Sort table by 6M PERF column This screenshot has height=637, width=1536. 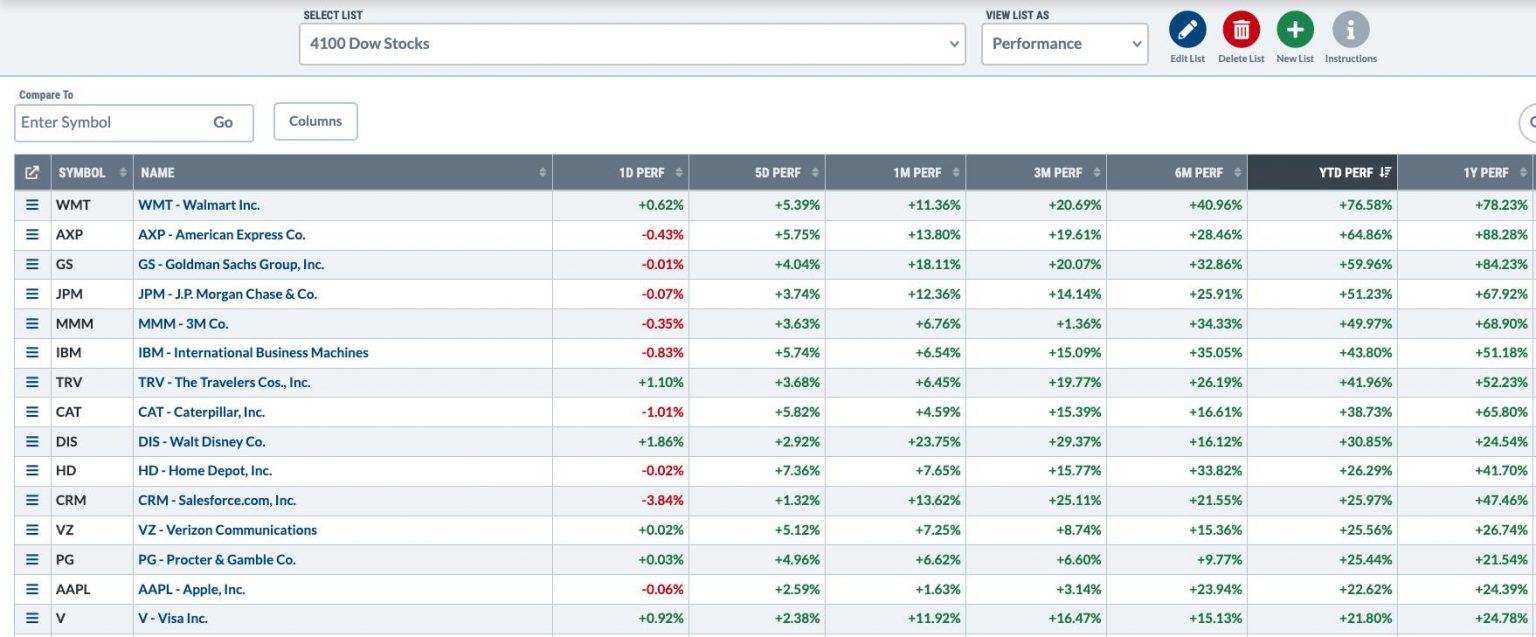pos(1178,173)
